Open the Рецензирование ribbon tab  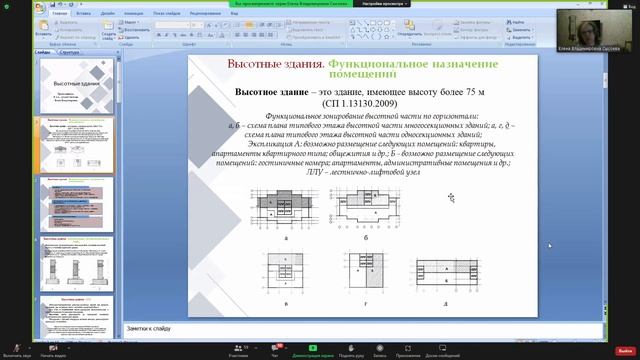205,13
